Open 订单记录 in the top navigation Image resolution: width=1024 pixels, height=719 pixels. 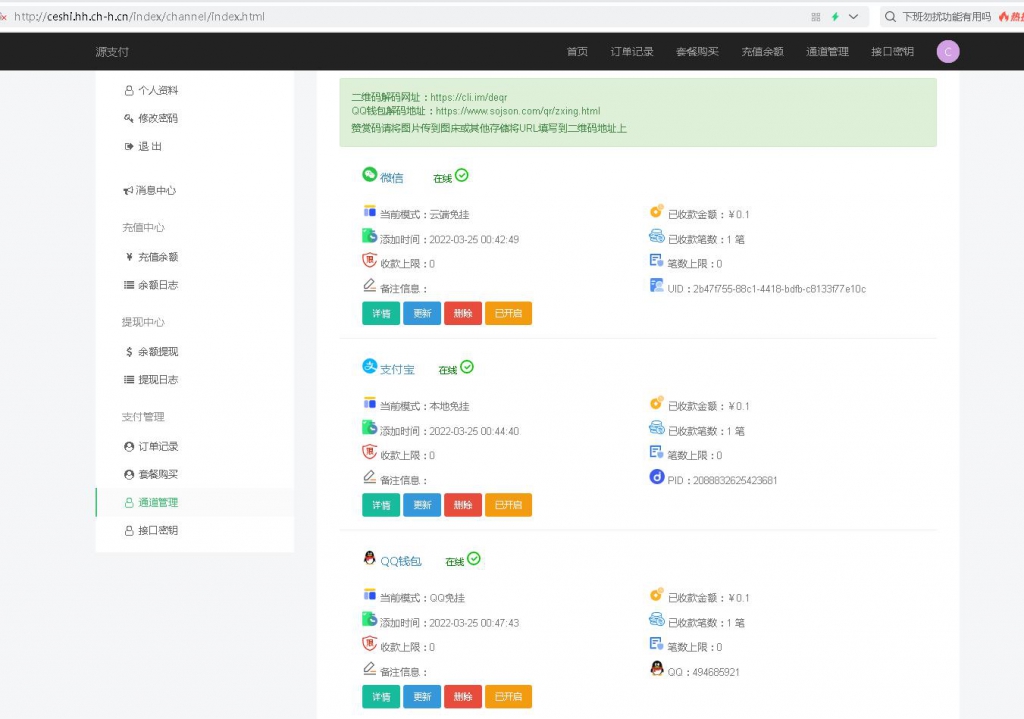pyautogui.click(x=632, y=52)
